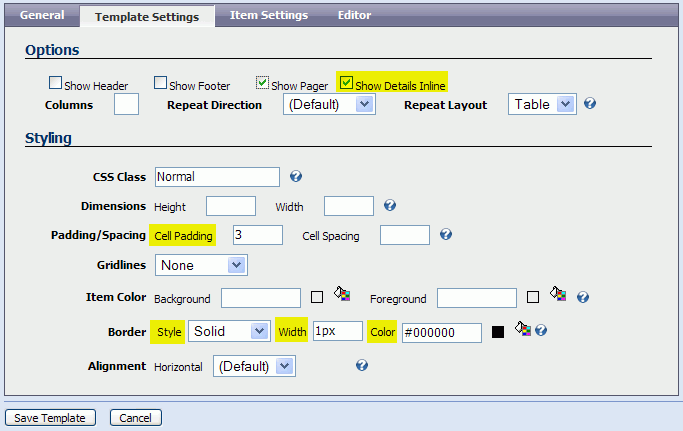Open help icon next to Repeat Layout
The image size is (683, 431).
(x=590, y=104)
